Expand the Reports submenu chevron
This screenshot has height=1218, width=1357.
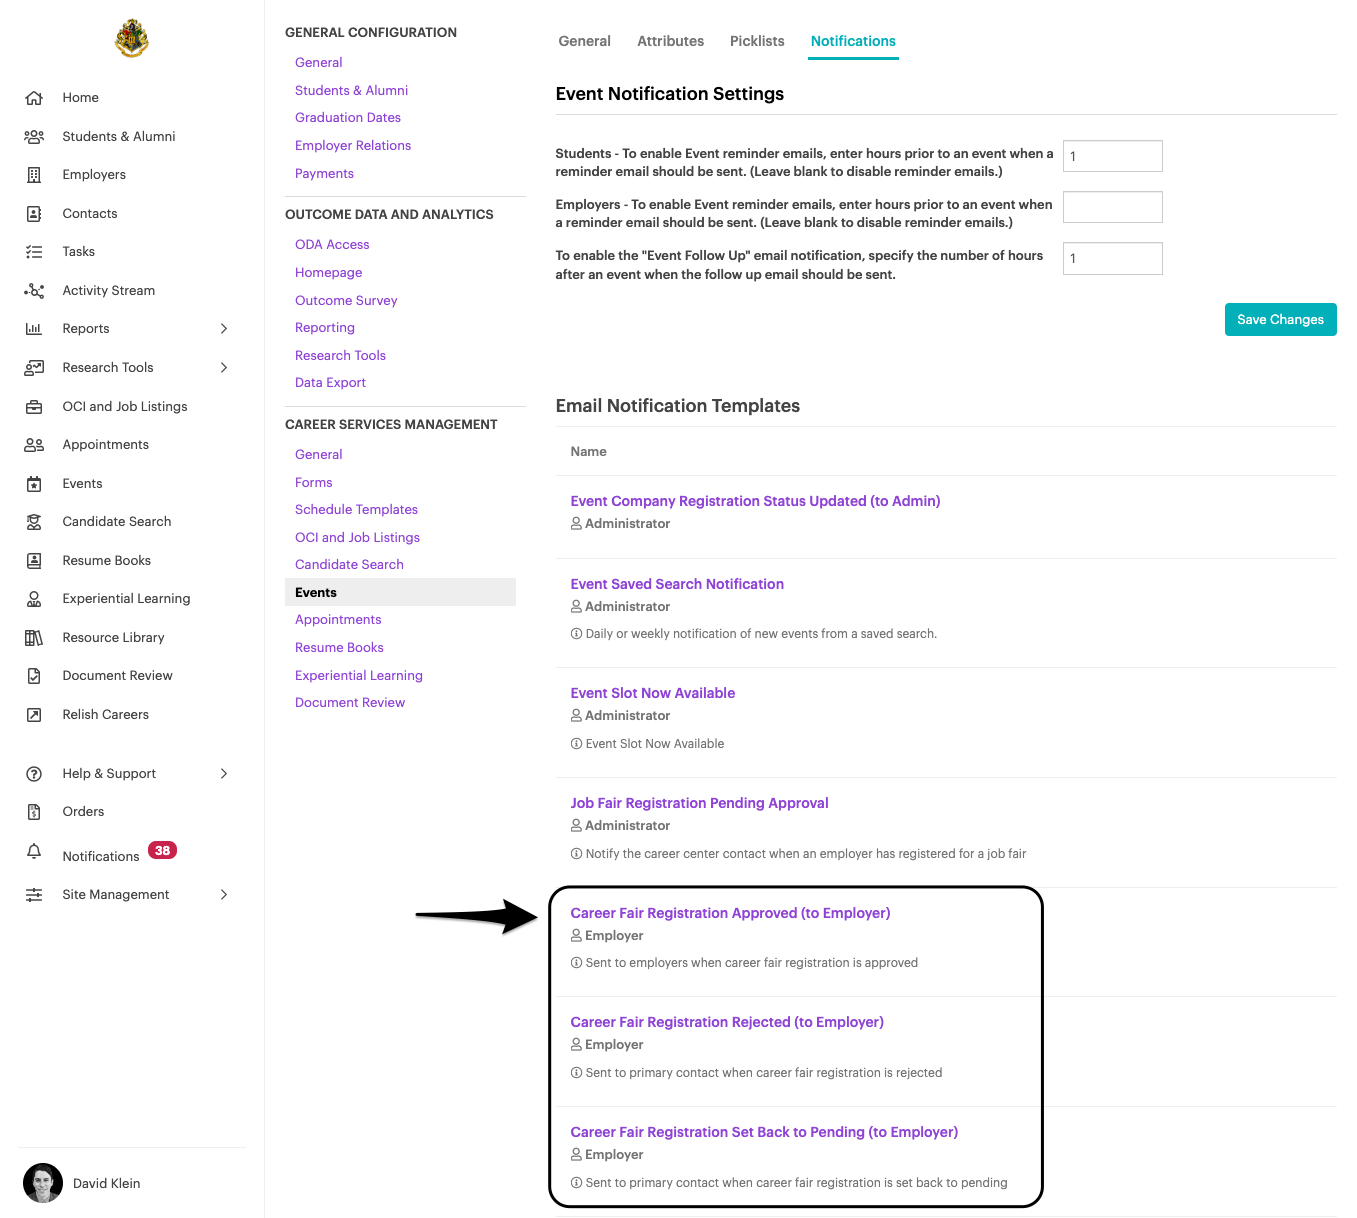coord(224,329)
